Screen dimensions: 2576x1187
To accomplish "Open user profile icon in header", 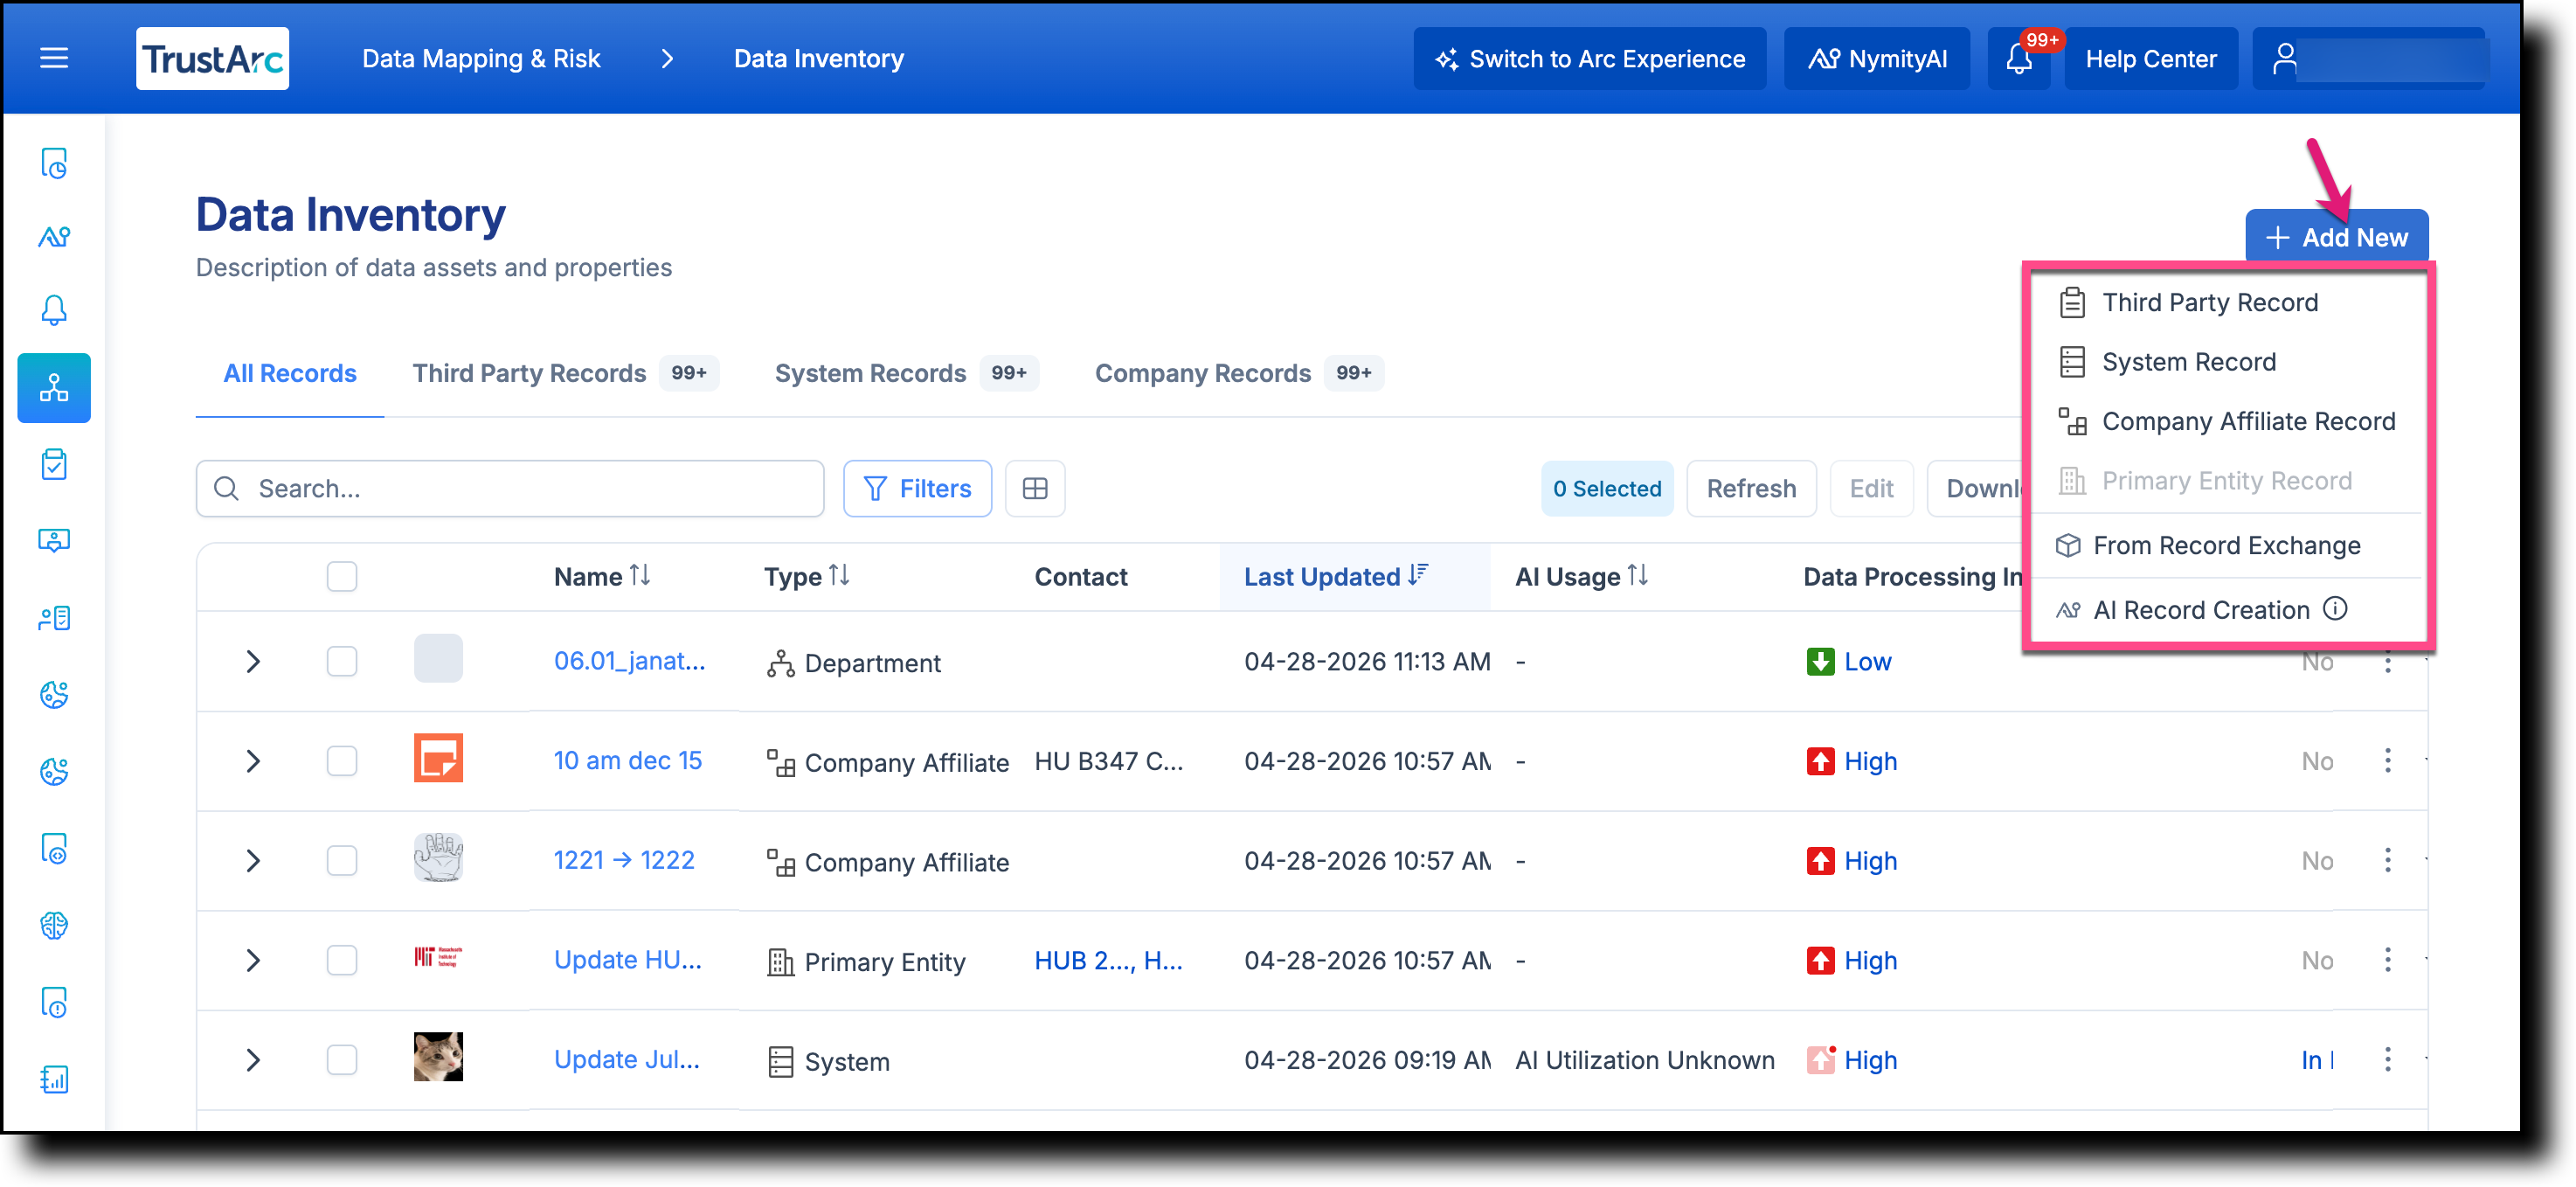I will pos(2284,59).
